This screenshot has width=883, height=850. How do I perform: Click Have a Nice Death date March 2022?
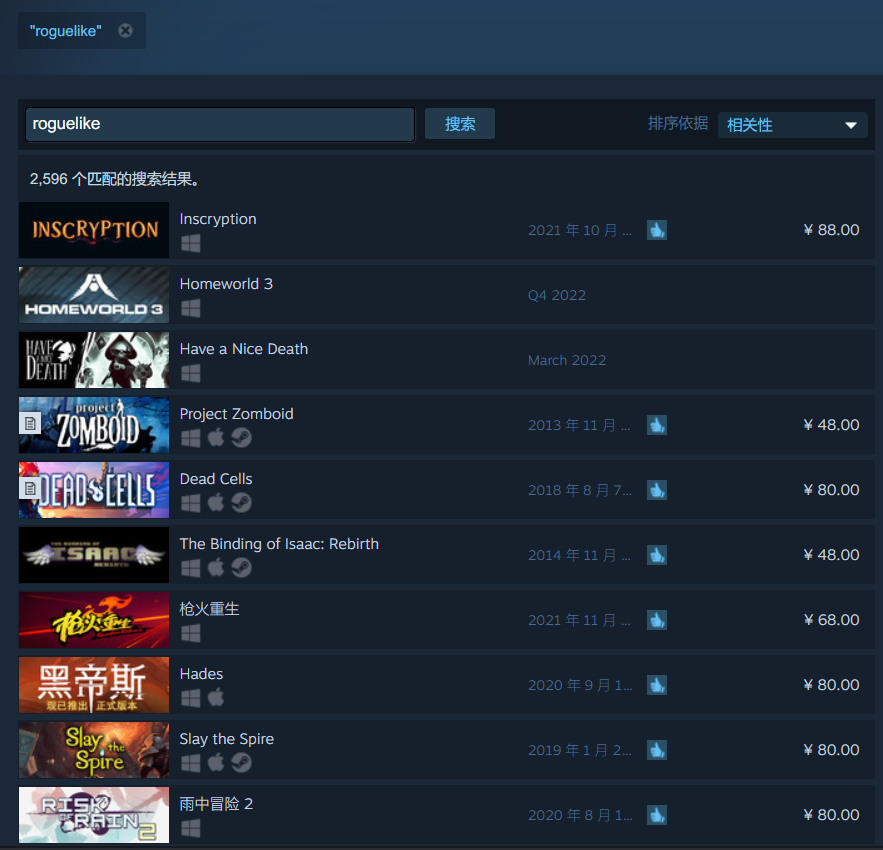[567, 360]
